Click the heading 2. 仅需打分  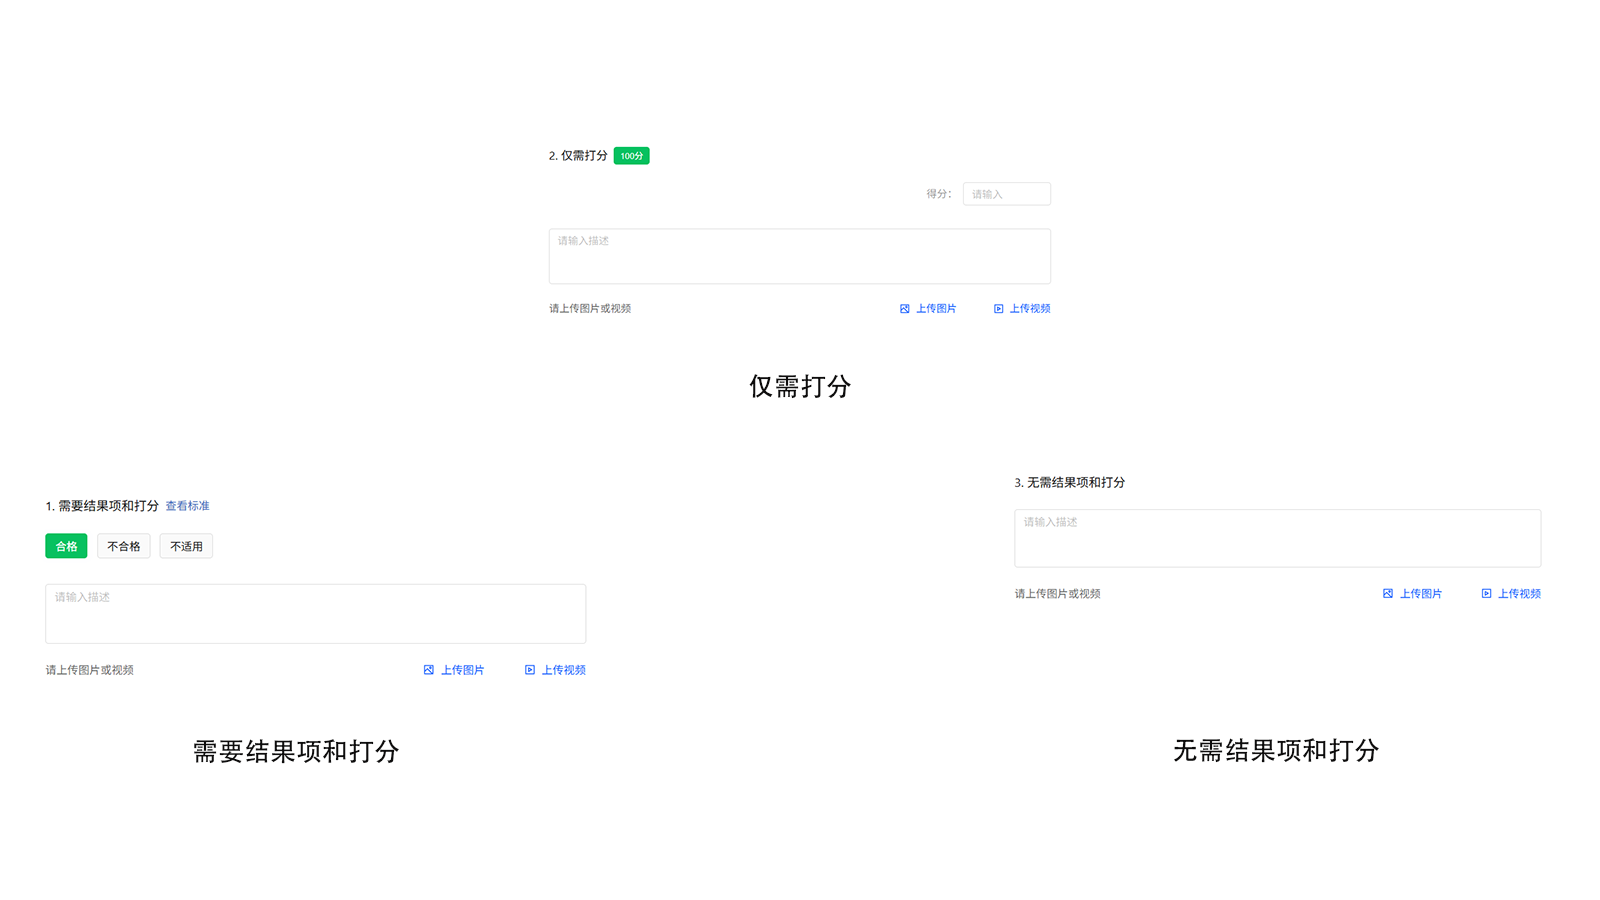578,156
